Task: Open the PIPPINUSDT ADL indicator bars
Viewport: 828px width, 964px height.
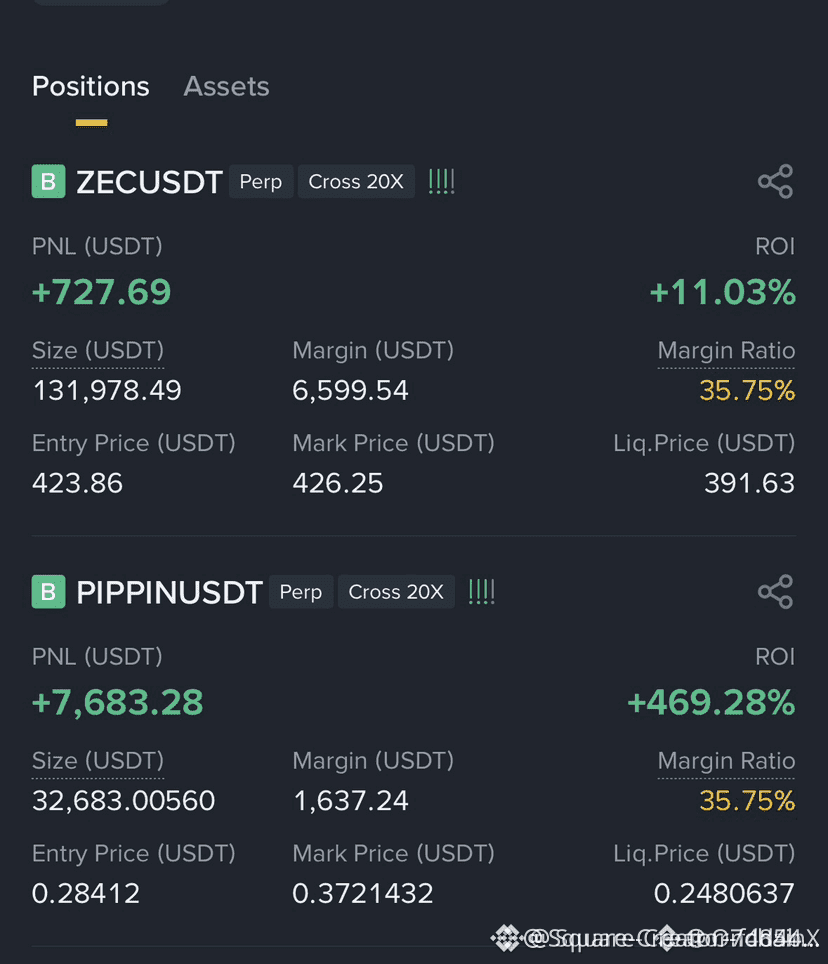Action: [481, 592]
